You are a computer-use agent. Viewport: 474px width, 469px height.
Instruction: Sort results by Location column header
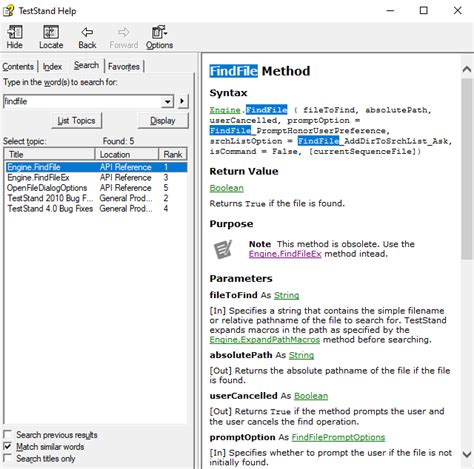tap(127, 154)
